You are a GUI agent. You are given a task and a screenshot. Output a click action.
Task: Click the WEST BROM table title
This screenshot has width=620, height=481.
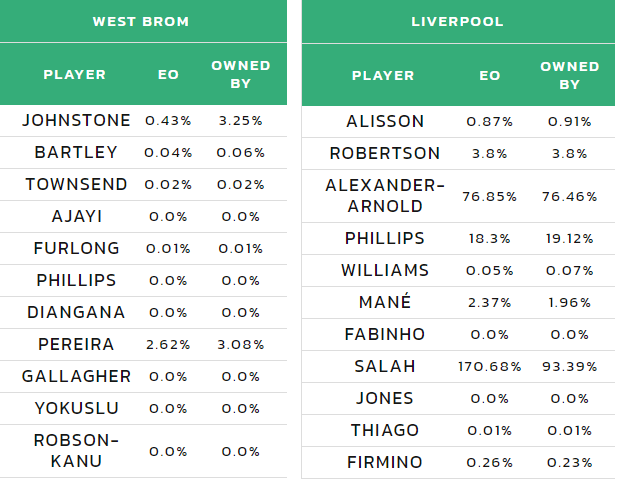tap(141, 21)
